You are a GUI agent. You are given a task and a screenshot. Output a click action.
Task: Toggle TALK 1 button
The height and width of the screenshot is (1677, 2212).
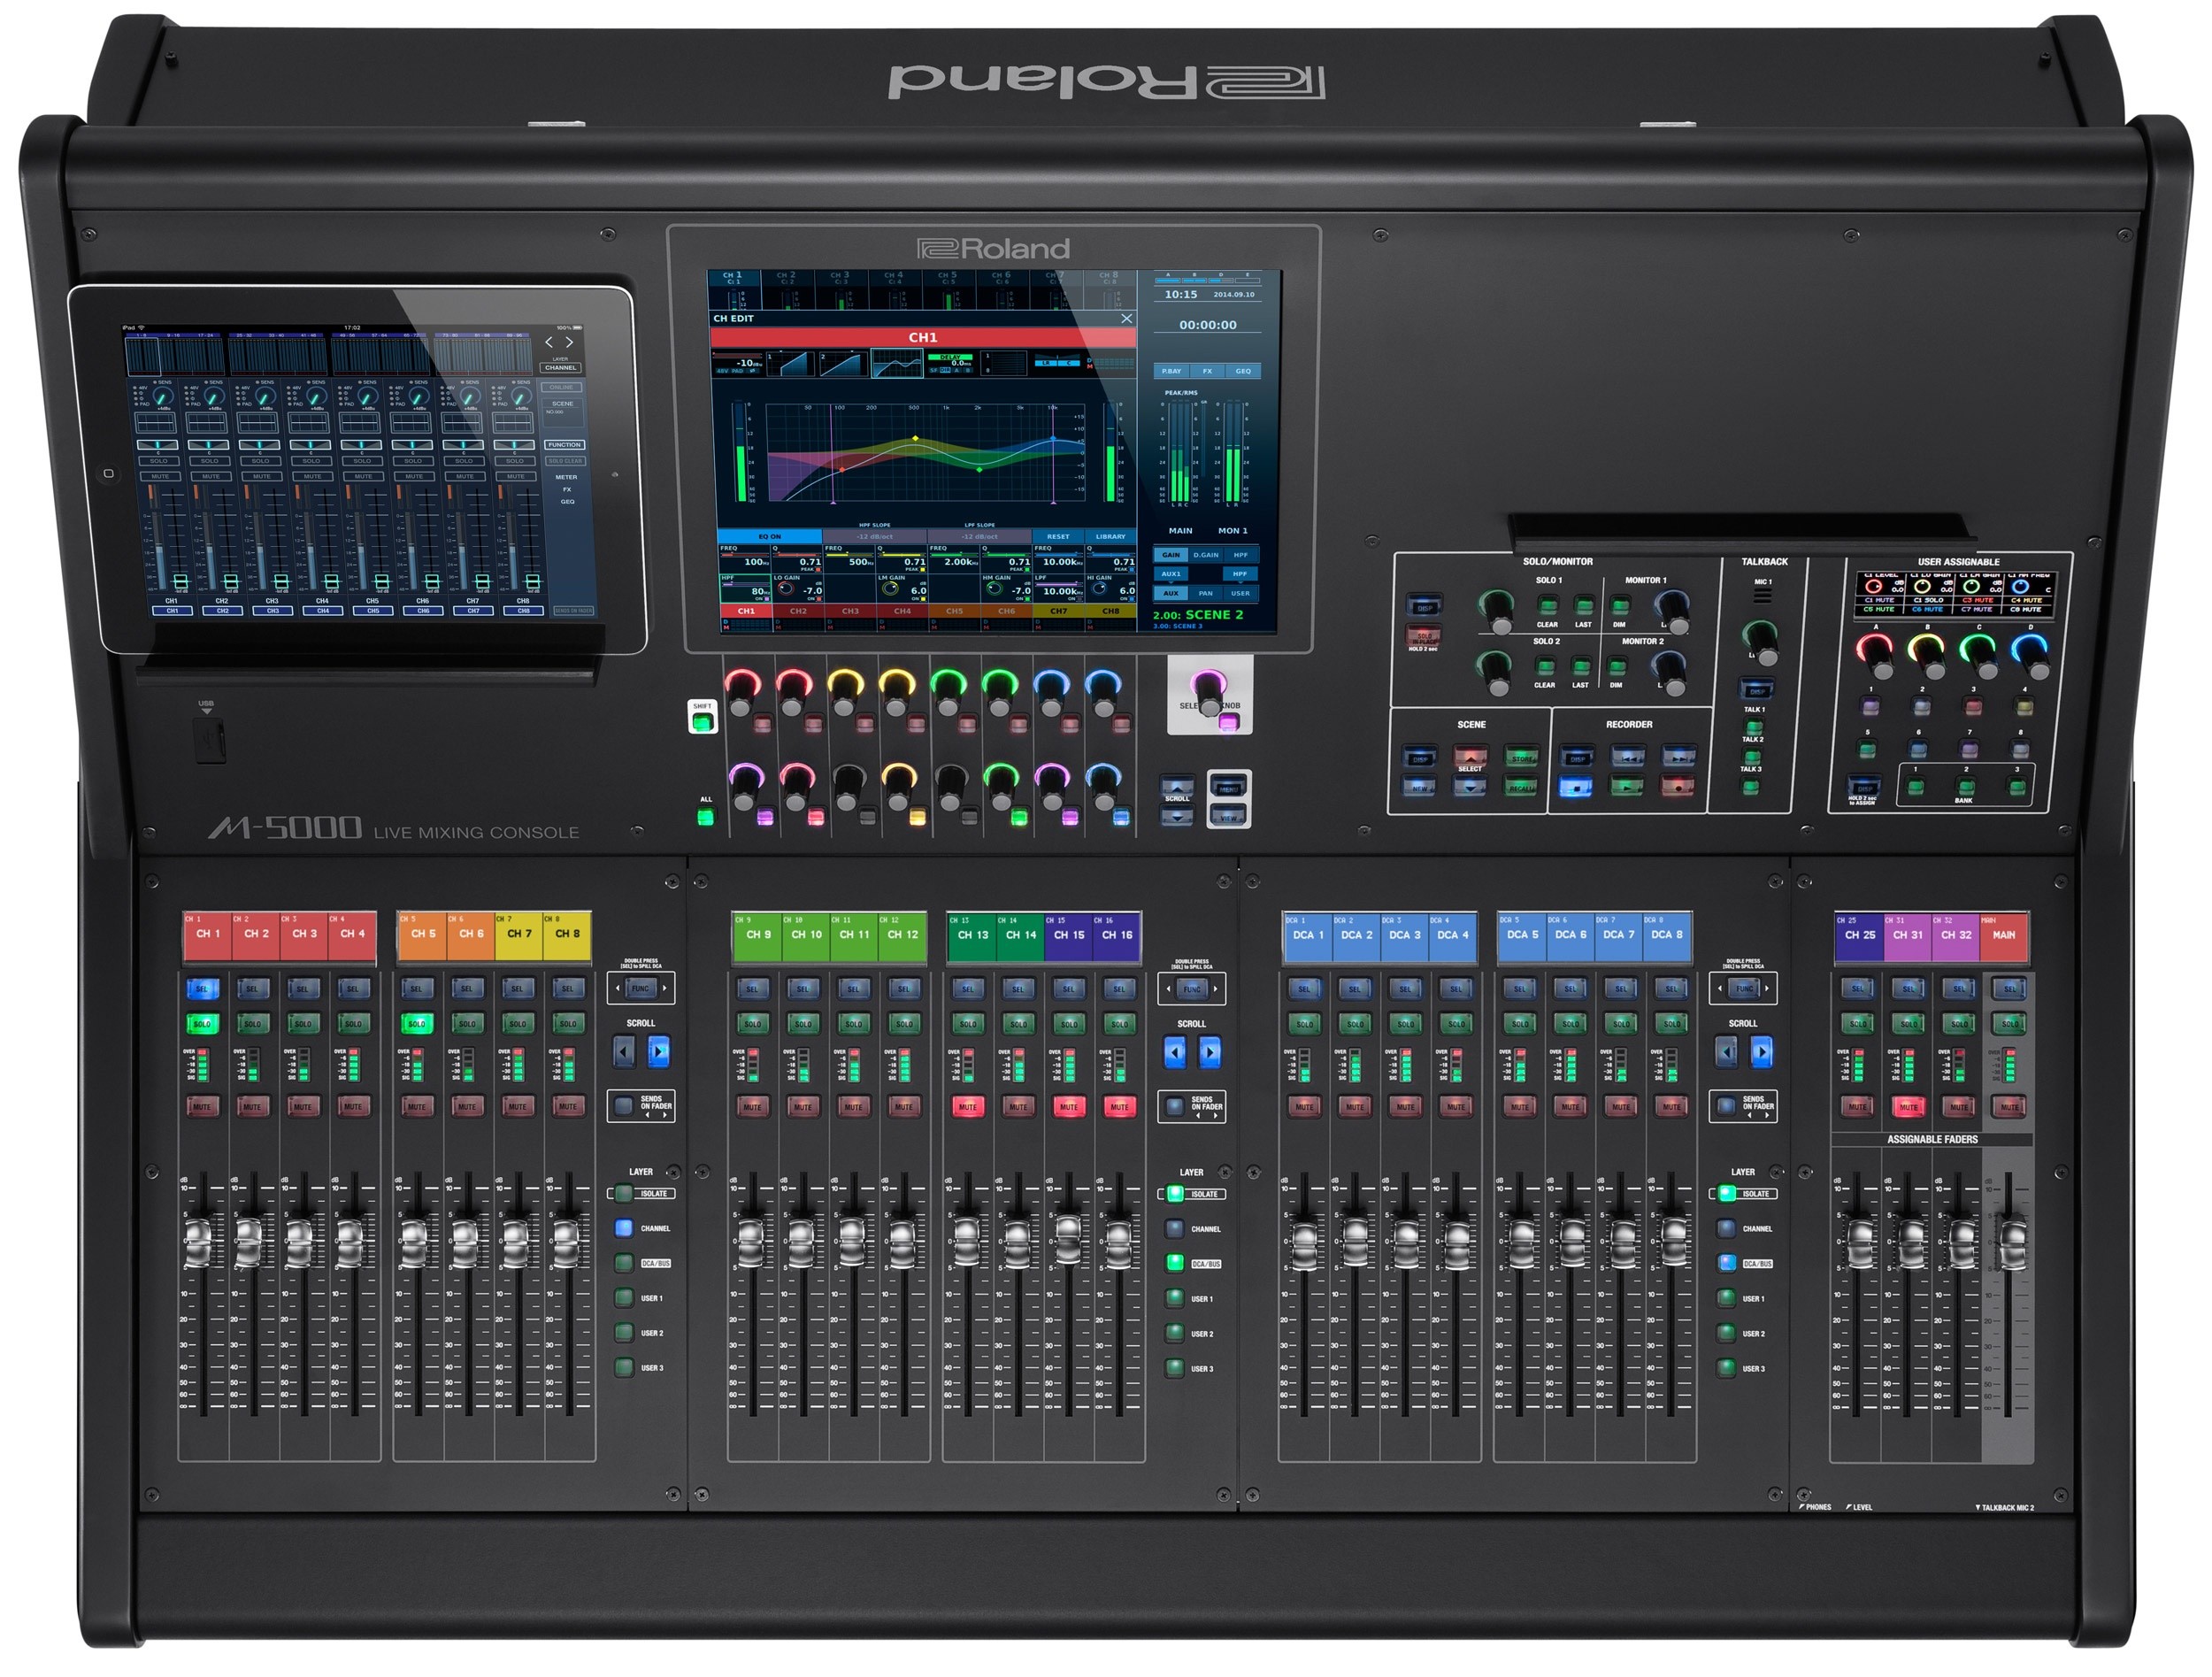[x=1753, y=727]
